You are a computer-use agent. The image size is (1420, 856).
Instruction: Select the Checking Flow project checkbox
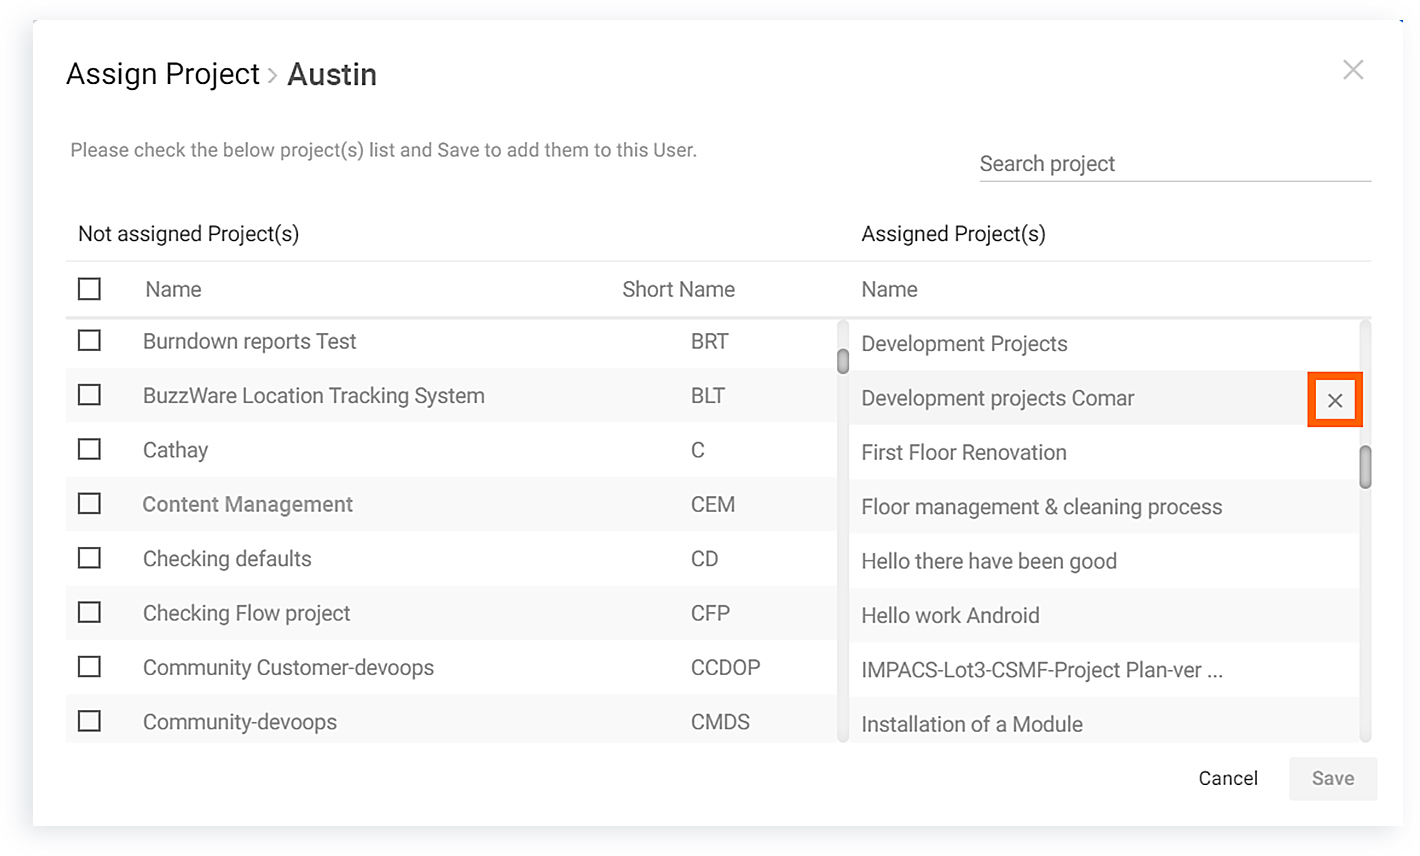coord(89,612)
